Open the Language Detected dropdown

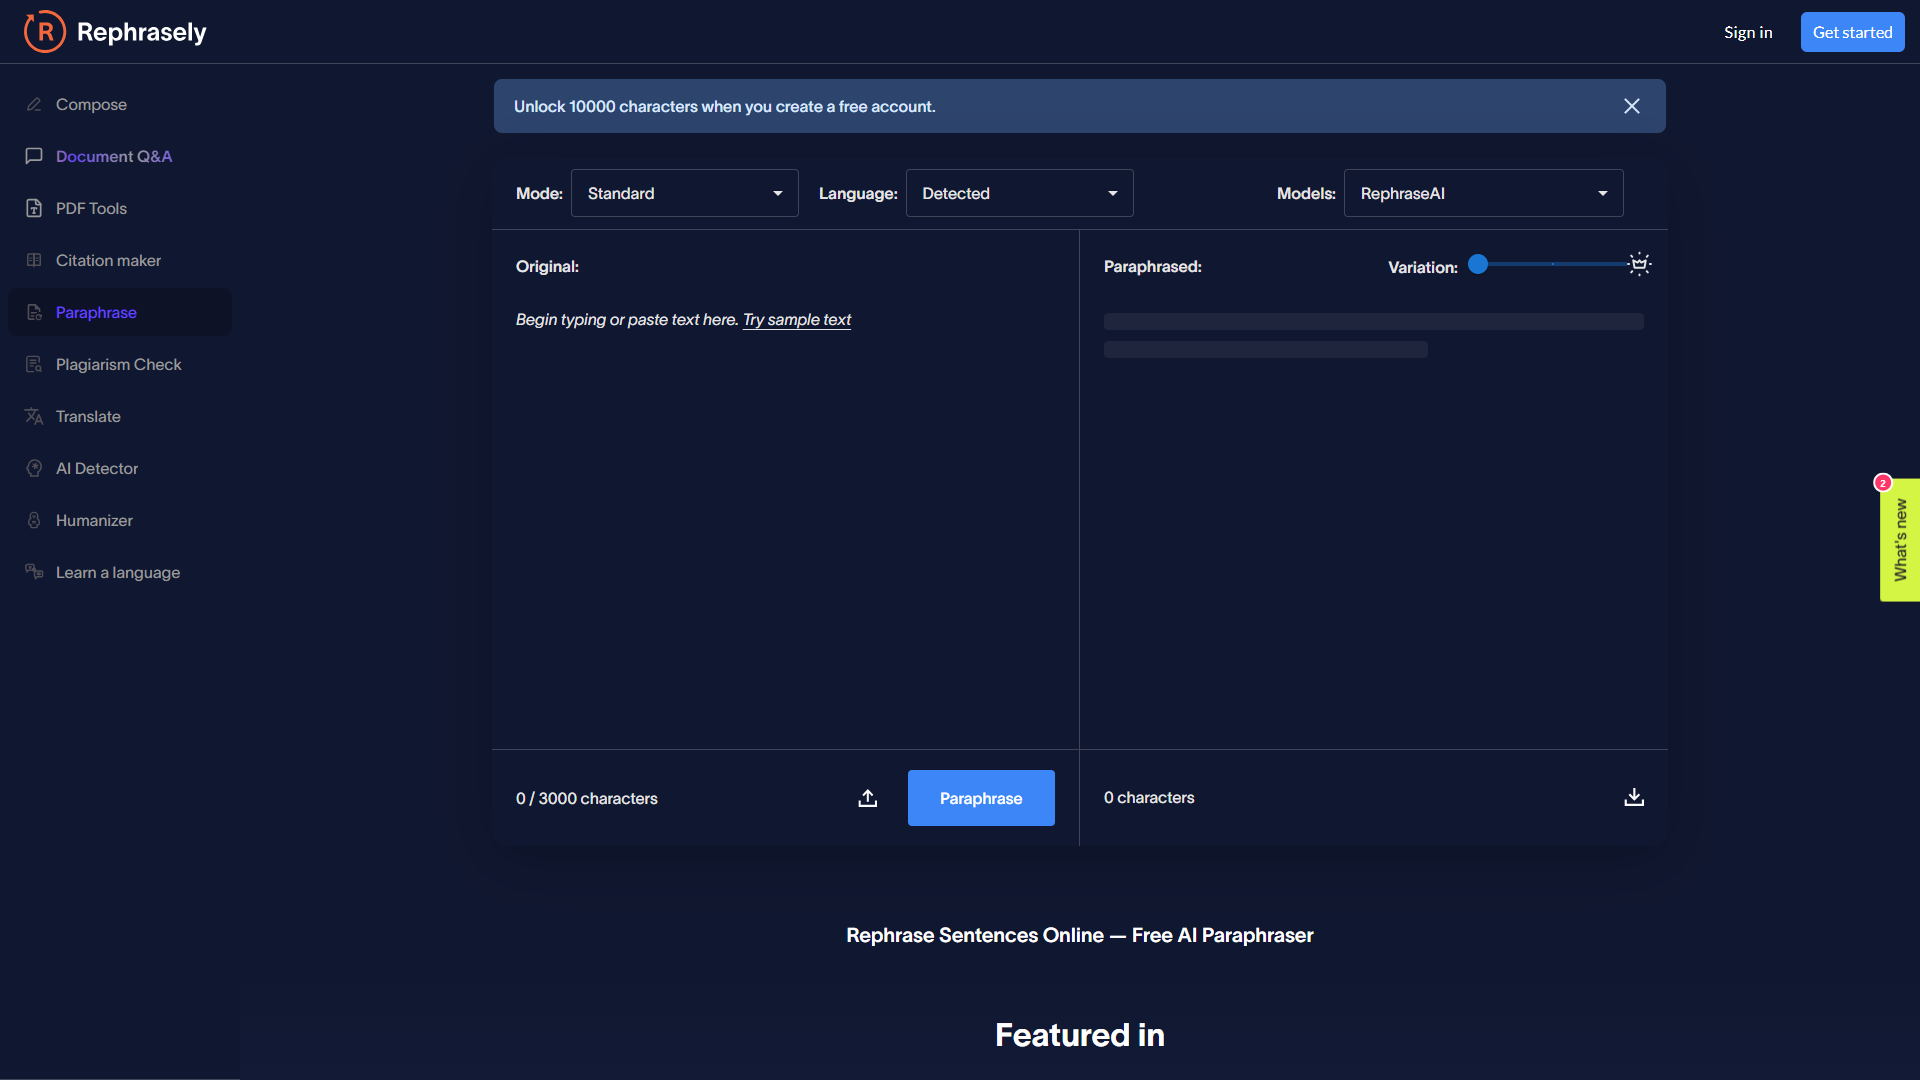(x=1019, y=193)
